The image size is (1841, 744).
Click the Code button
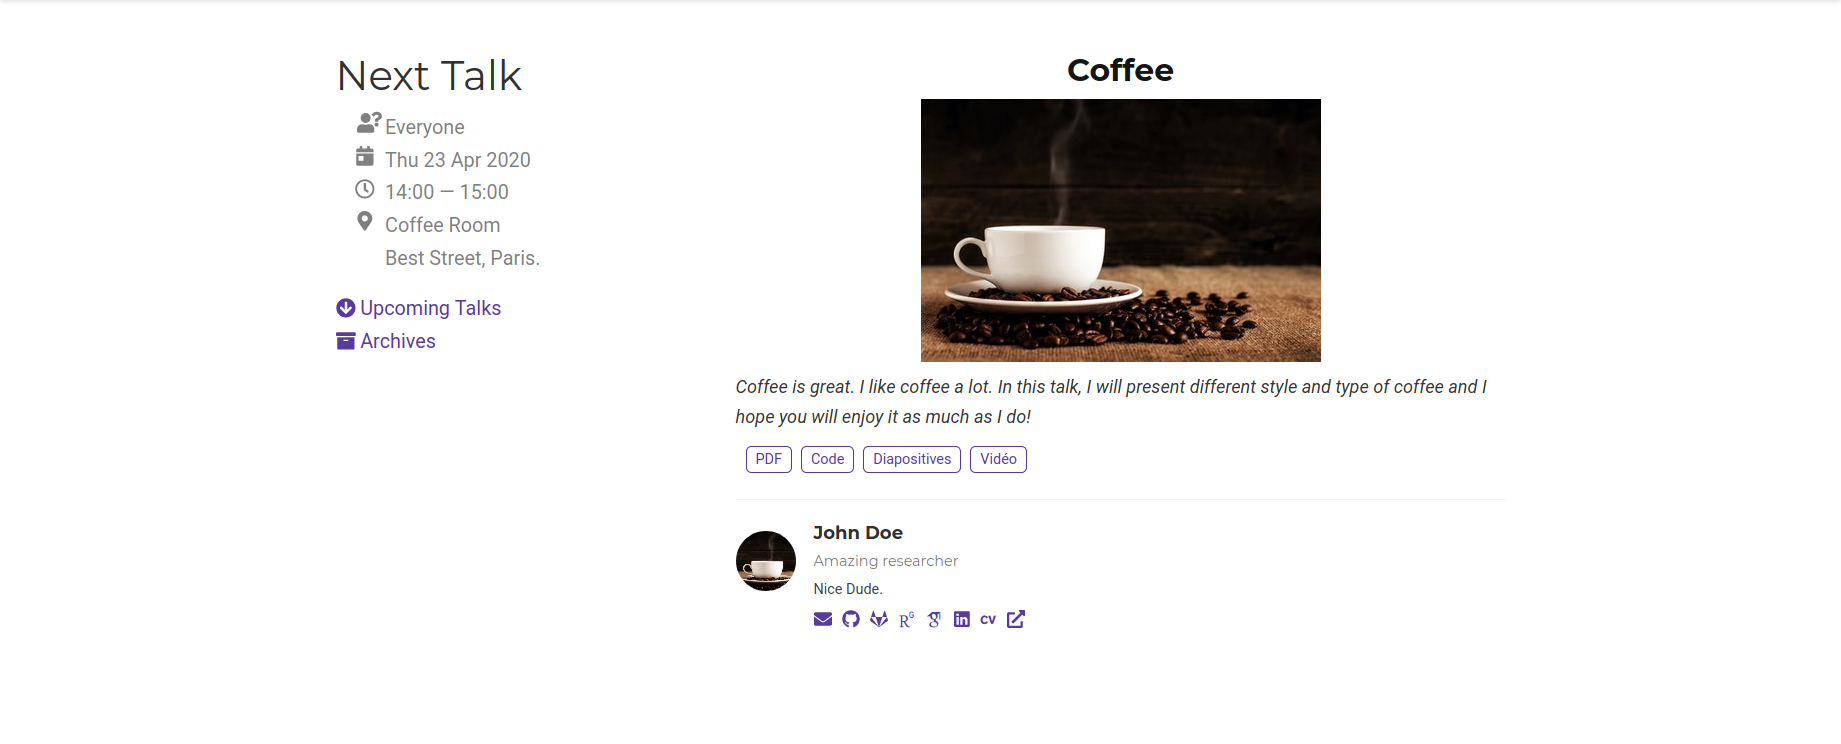(x=828, y=459)
